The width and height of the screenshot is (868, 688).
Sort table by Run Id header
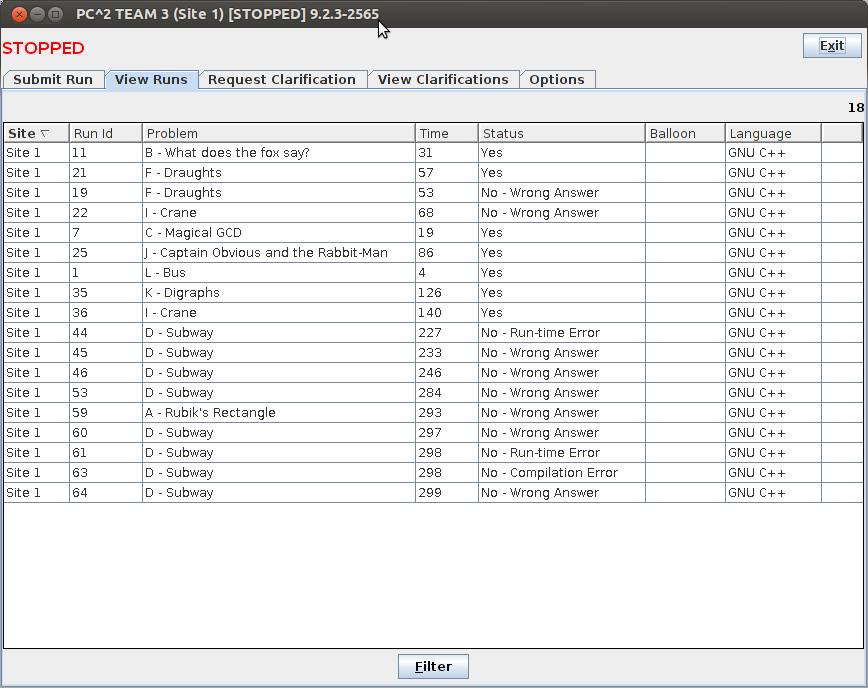pyautogui.click(x=105, y=133)
